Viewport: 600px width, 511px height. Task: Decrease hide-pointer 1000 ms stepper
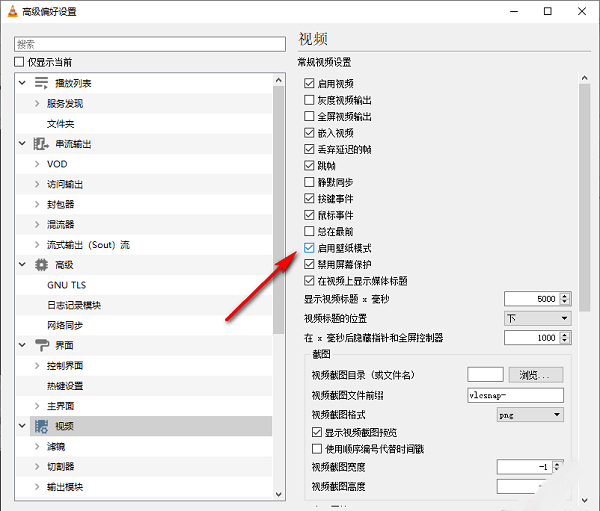565,341
